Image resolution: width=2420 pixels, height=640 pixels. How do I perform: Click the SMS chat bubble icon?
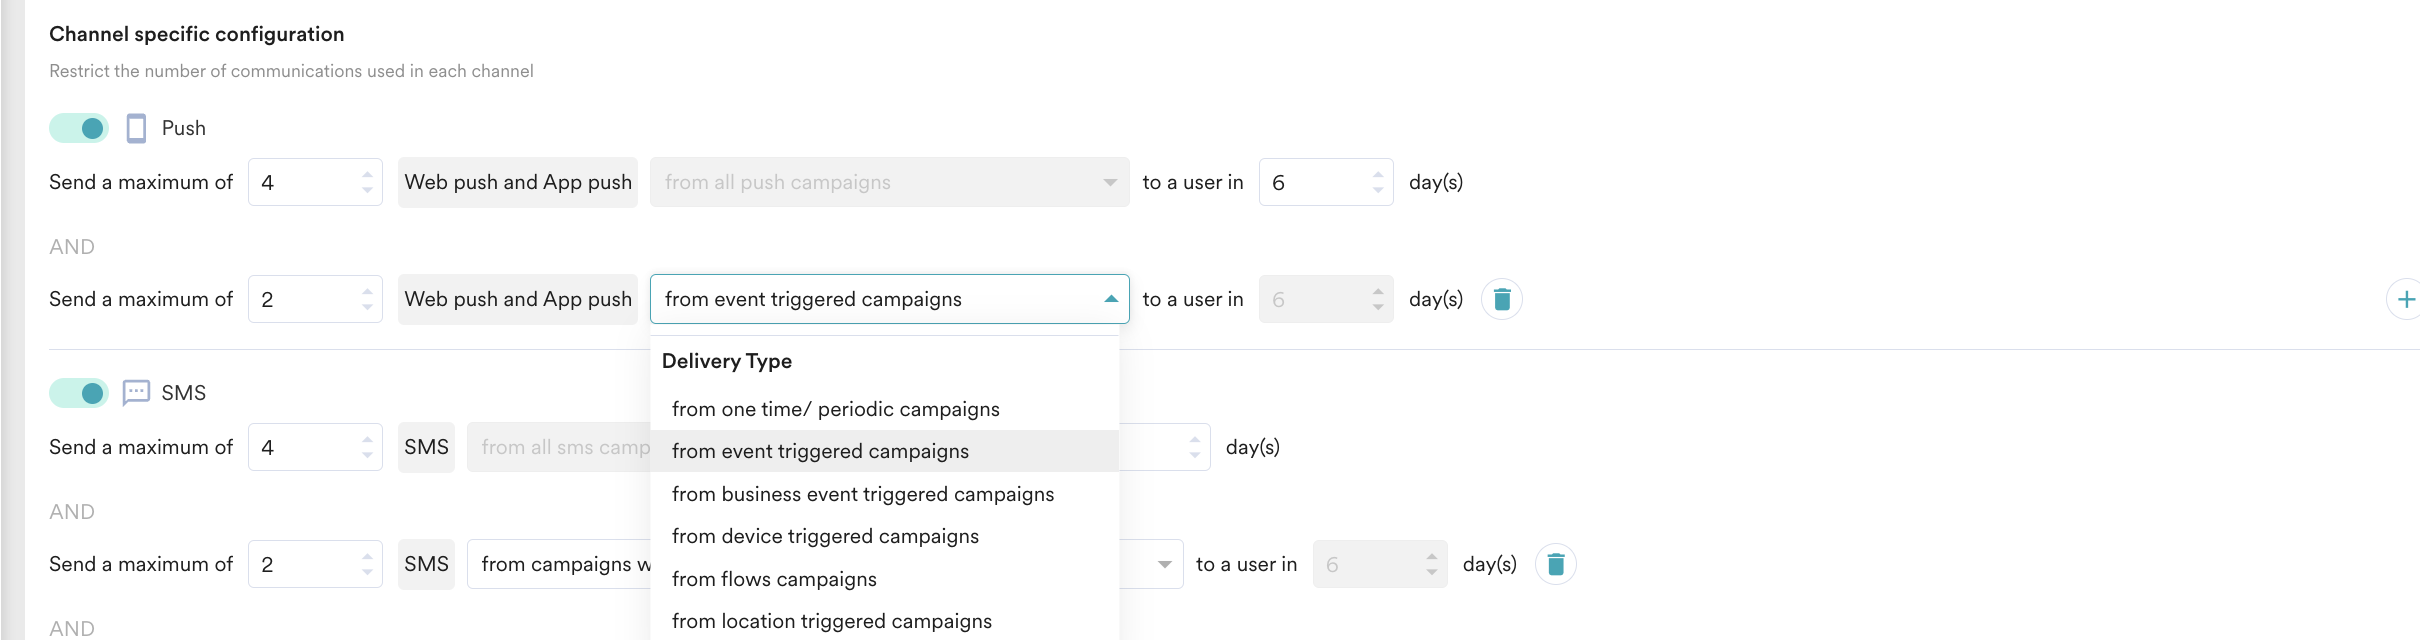pyautogui.click(x=136, y=393)
